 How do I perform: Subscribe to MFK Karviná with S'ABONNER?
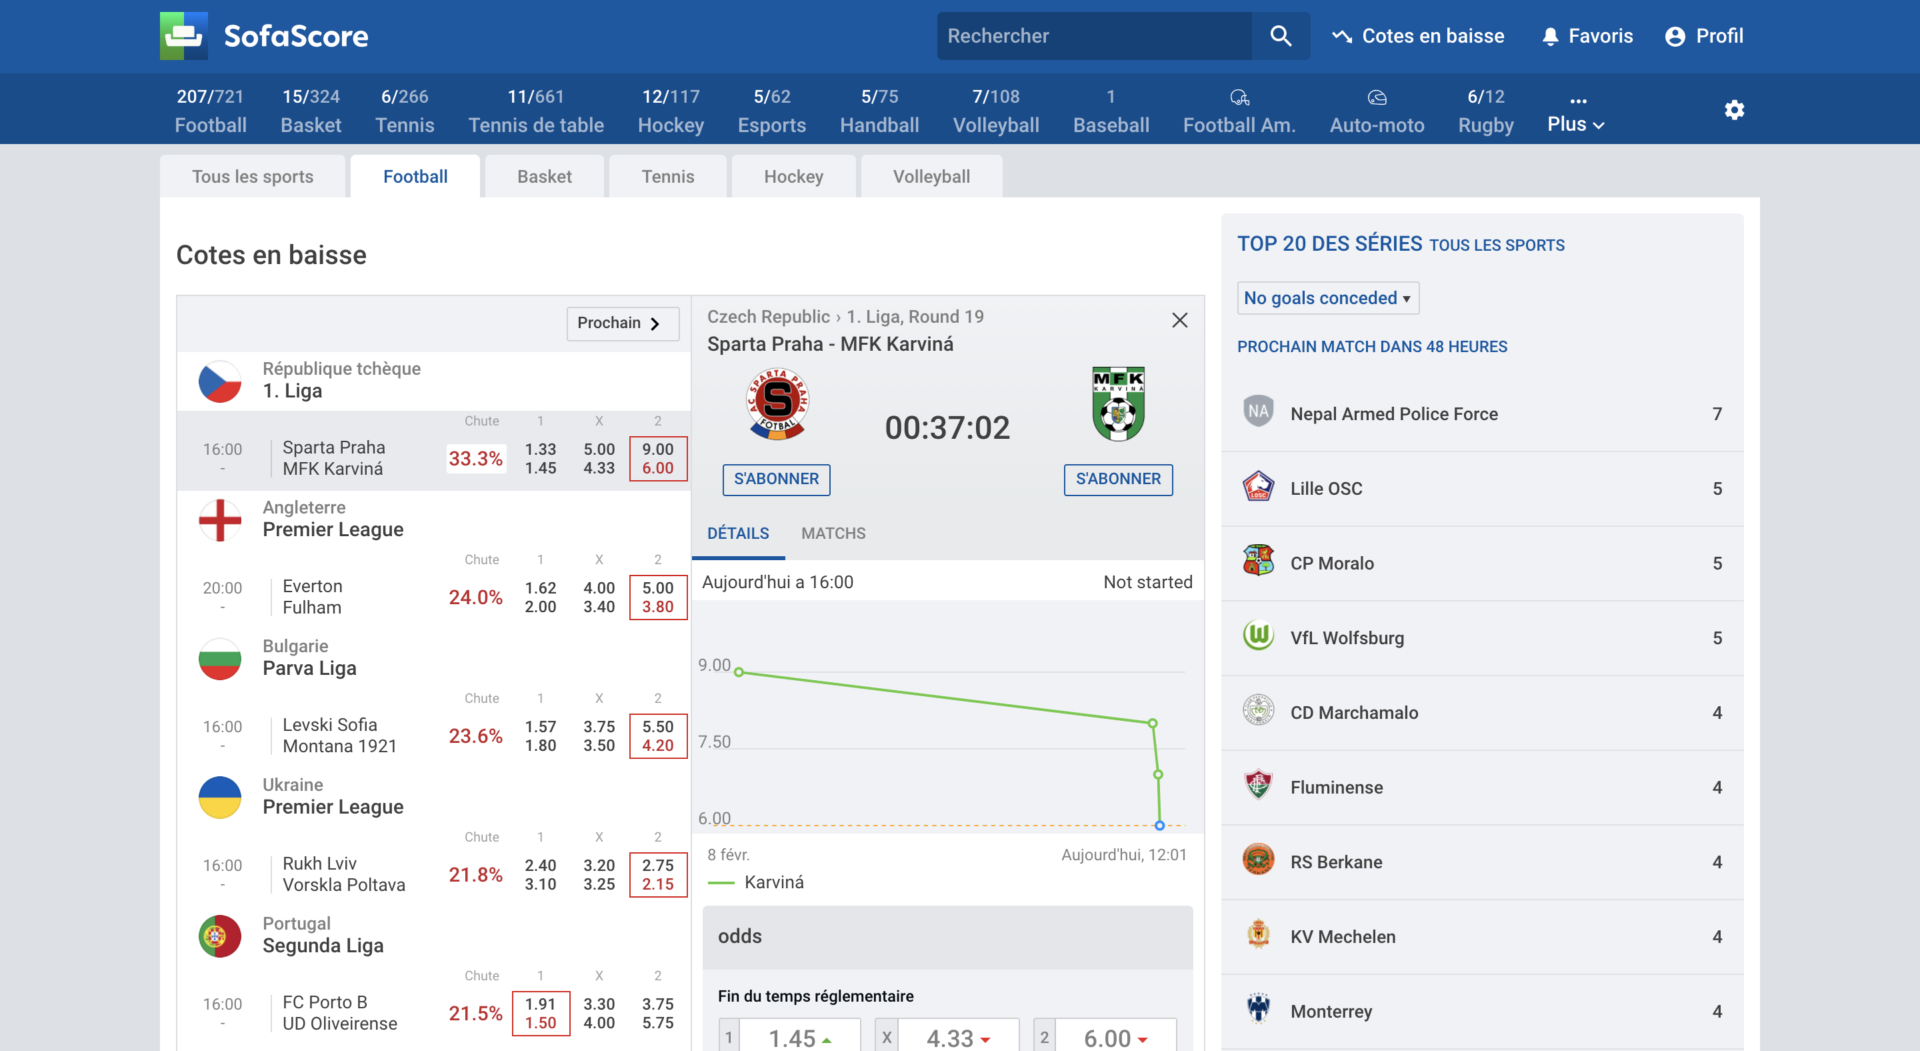[1118, 479]
